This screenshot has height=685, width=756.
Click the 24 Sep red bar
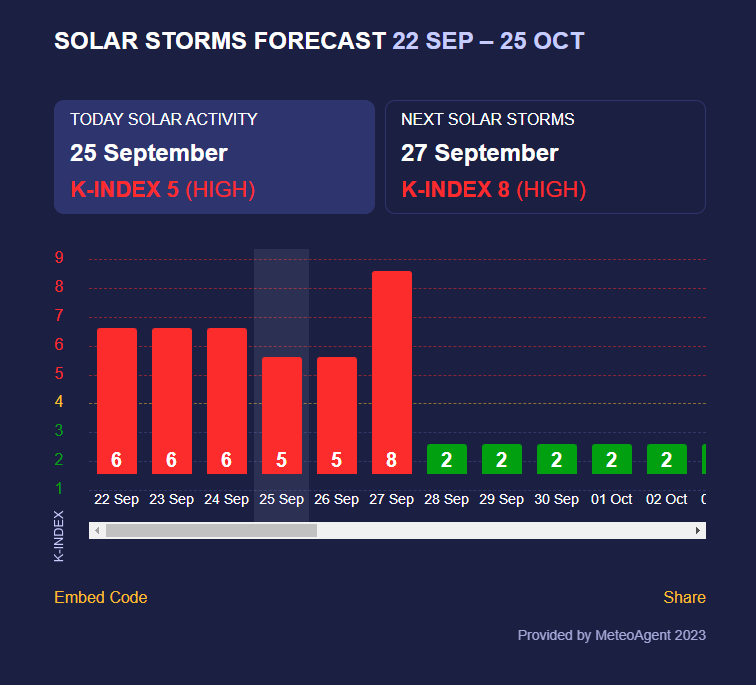227,400
